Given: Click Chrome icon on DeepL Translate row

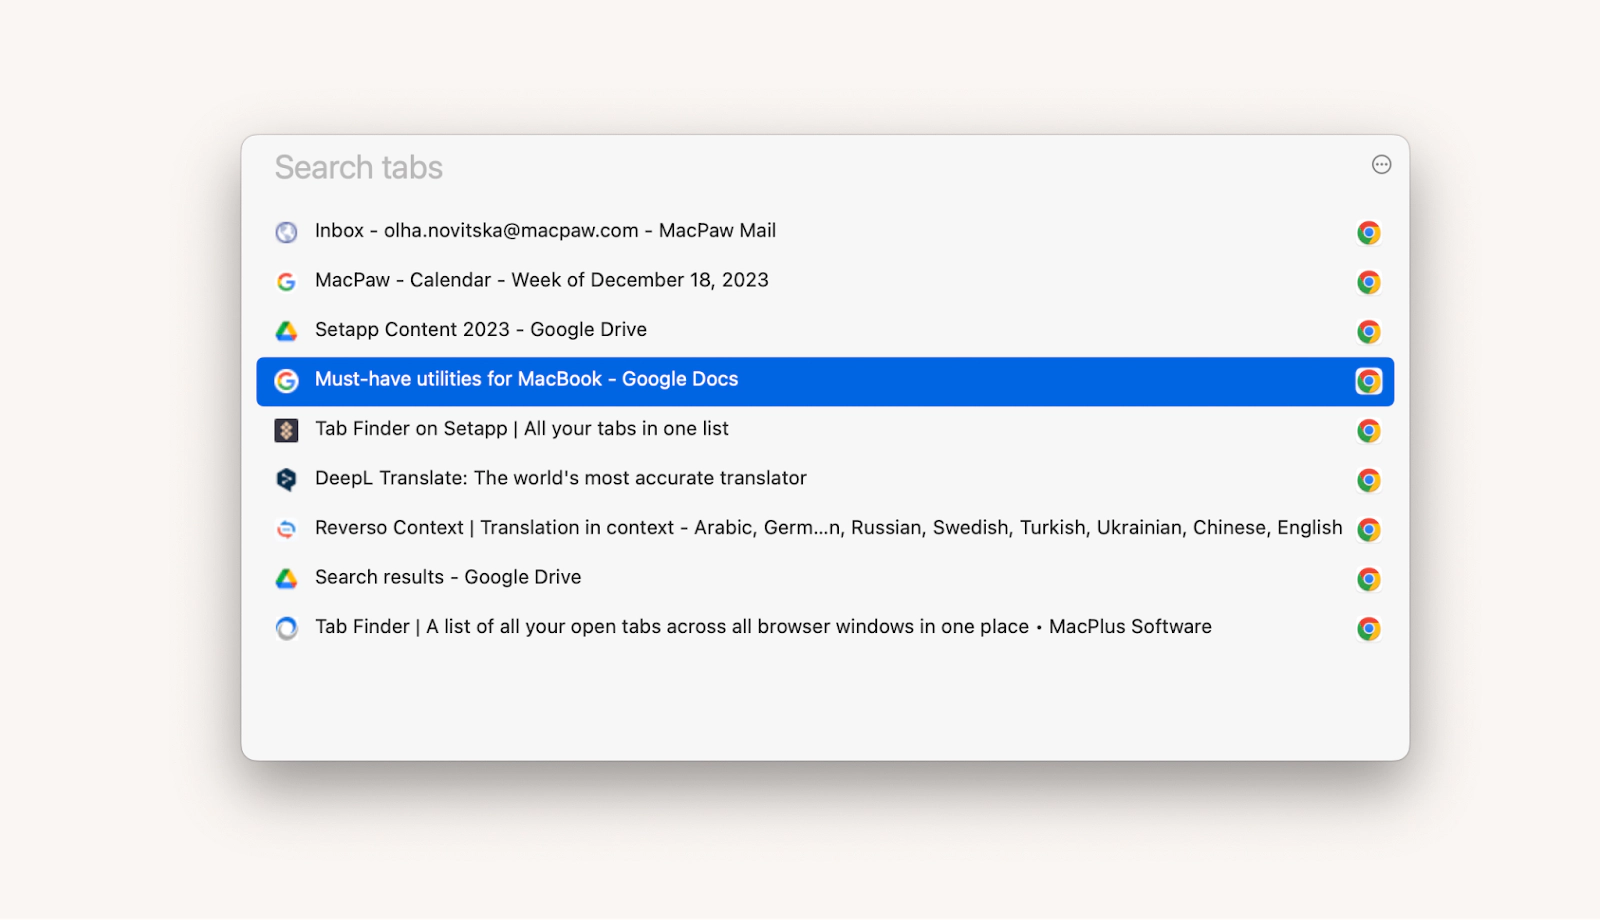Looking at the screenshot, I should (x=1369, y=480).
